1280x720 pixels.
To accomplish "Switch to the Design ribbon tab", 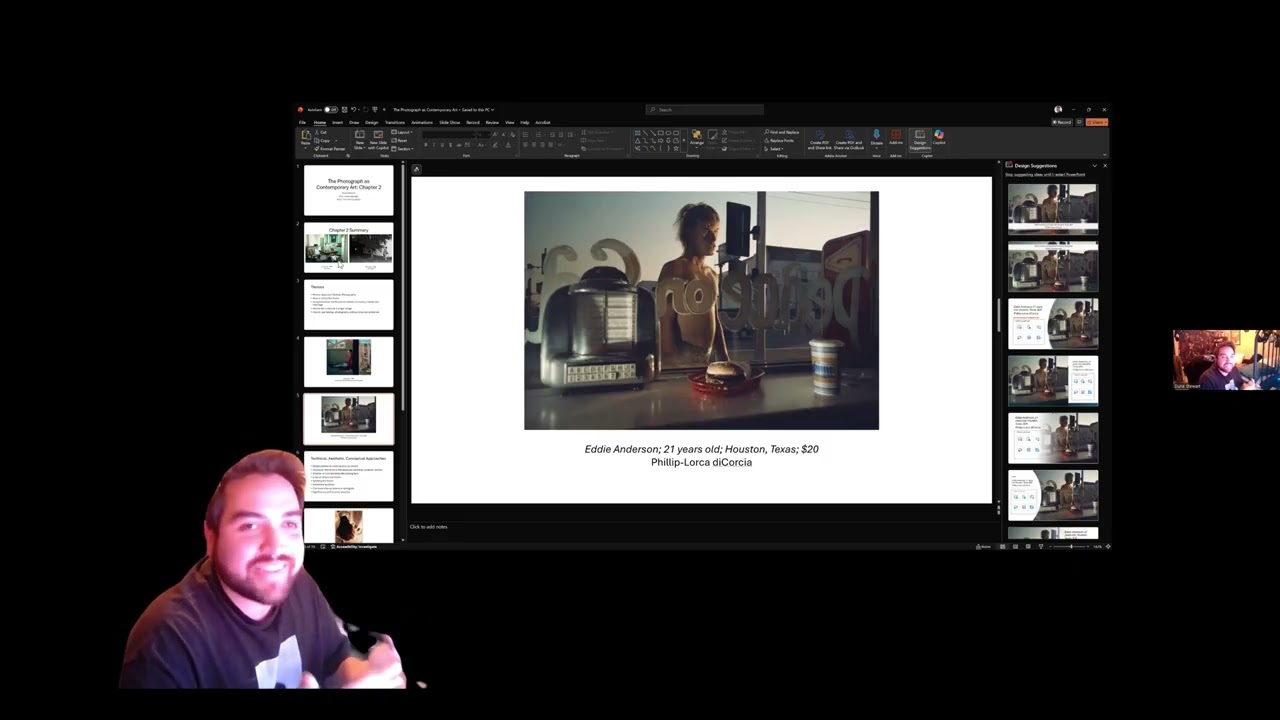I will click(x=371, y=122).
